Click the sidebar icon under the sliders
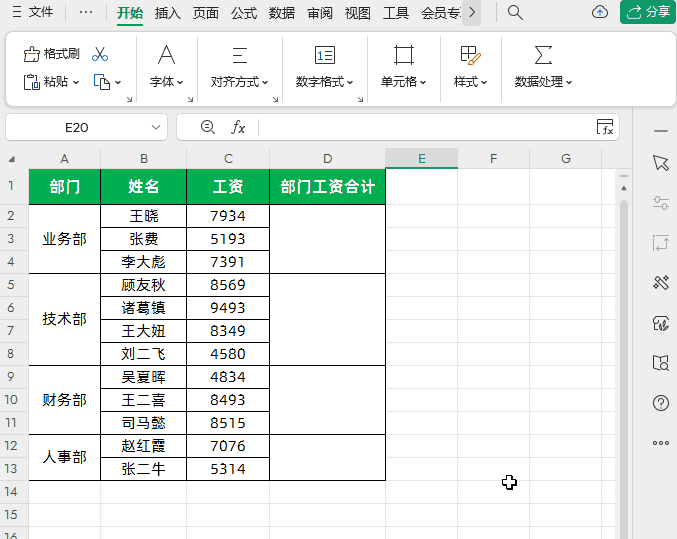The height and width of the screenshot is (539, 677). tap(661, 243)
